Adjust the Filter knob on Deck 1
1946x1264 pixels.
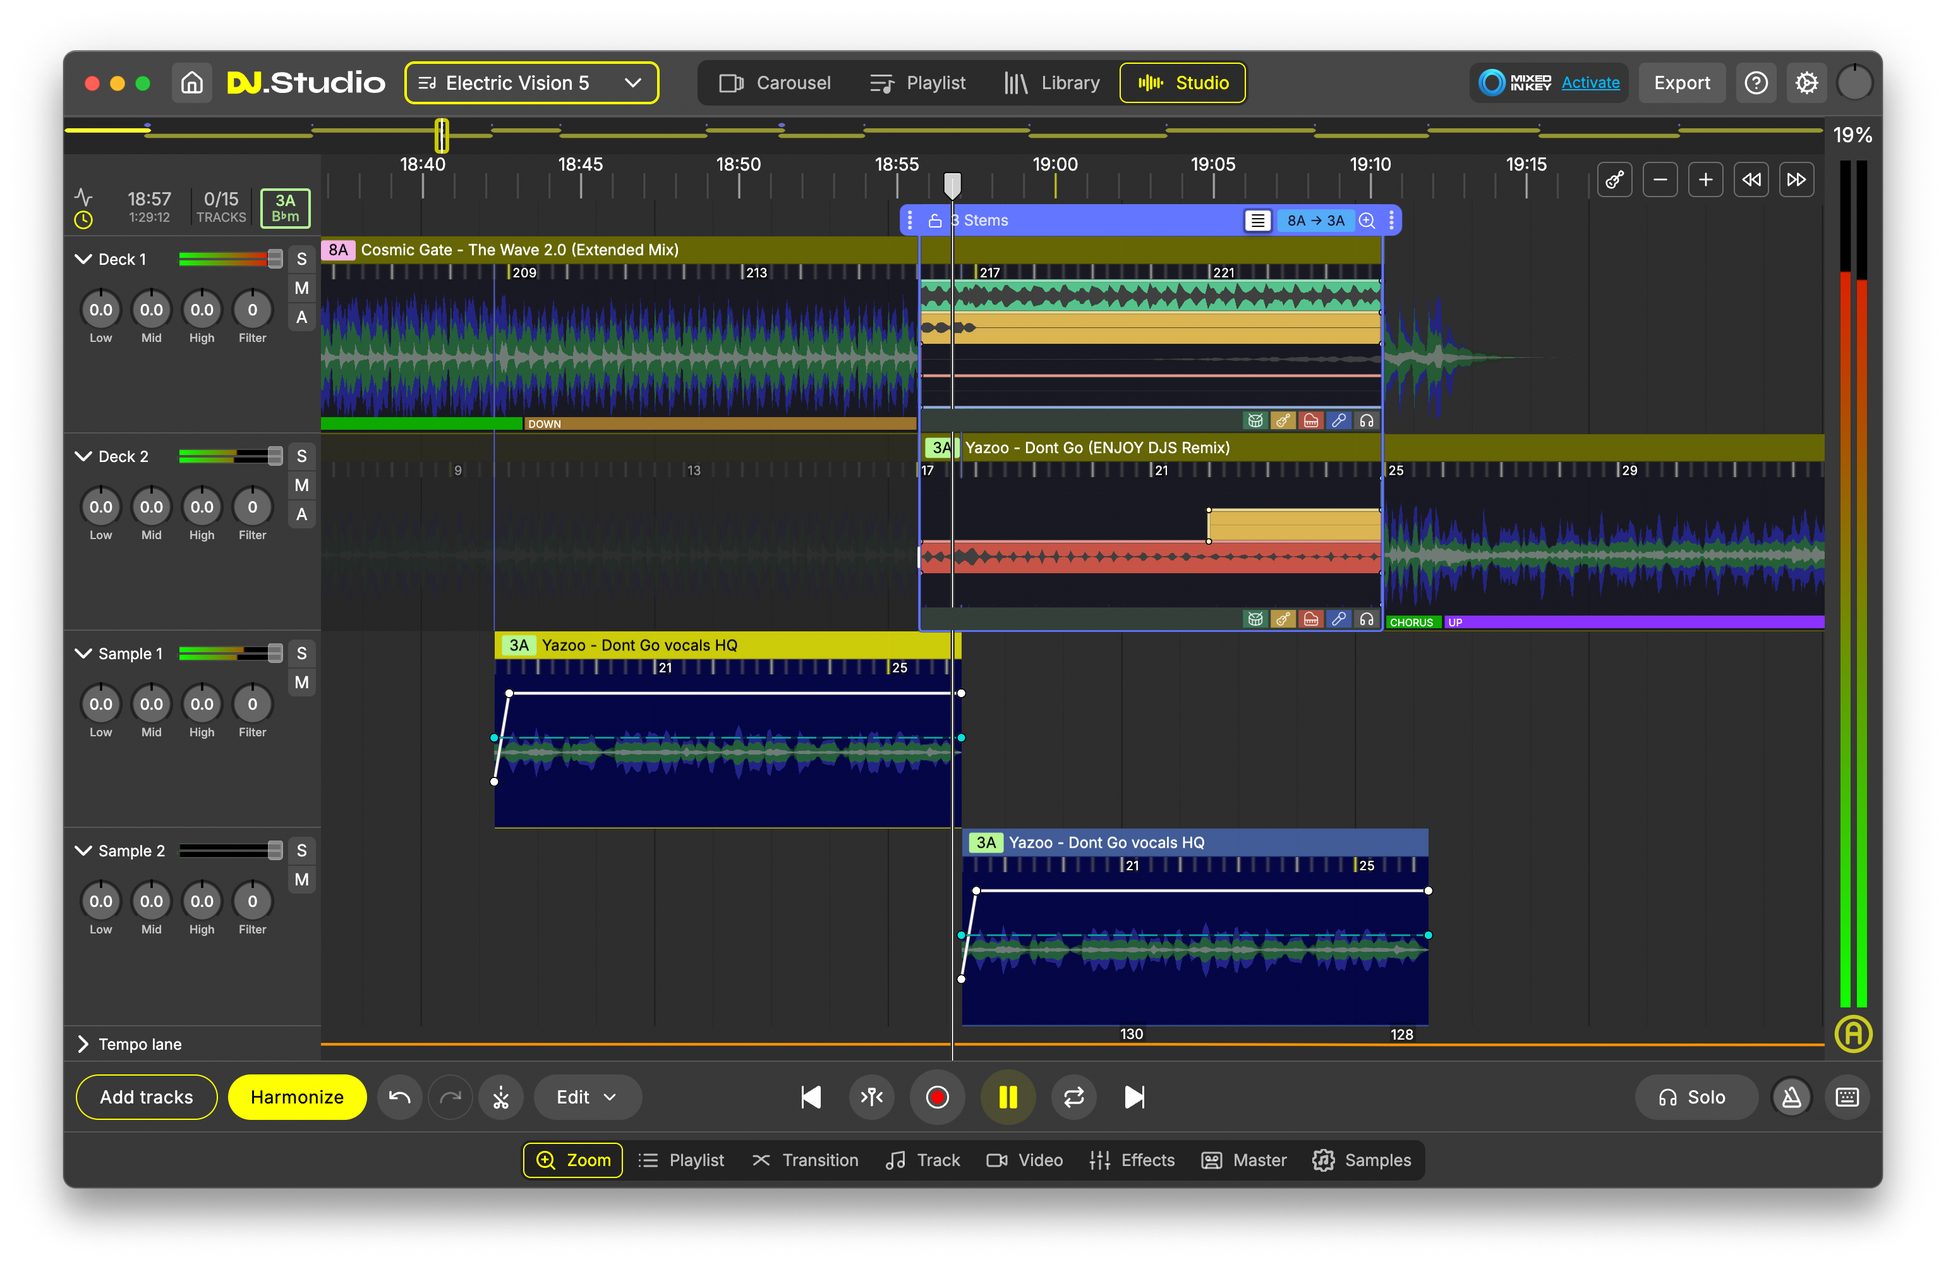click(252, 310)
